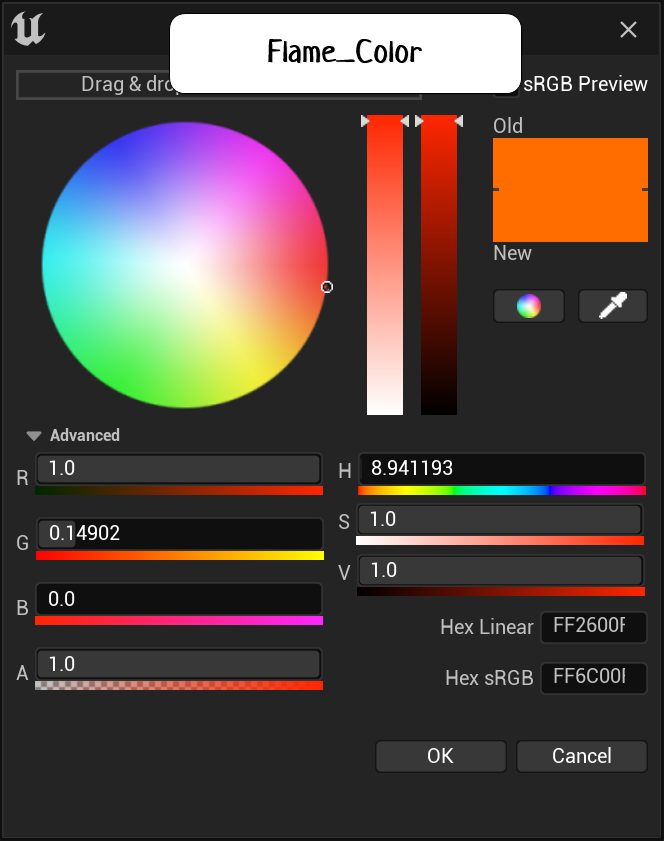Click the Drag & drop theme bar
Viewport: 664px width, 841px height.
coord(219,85)
